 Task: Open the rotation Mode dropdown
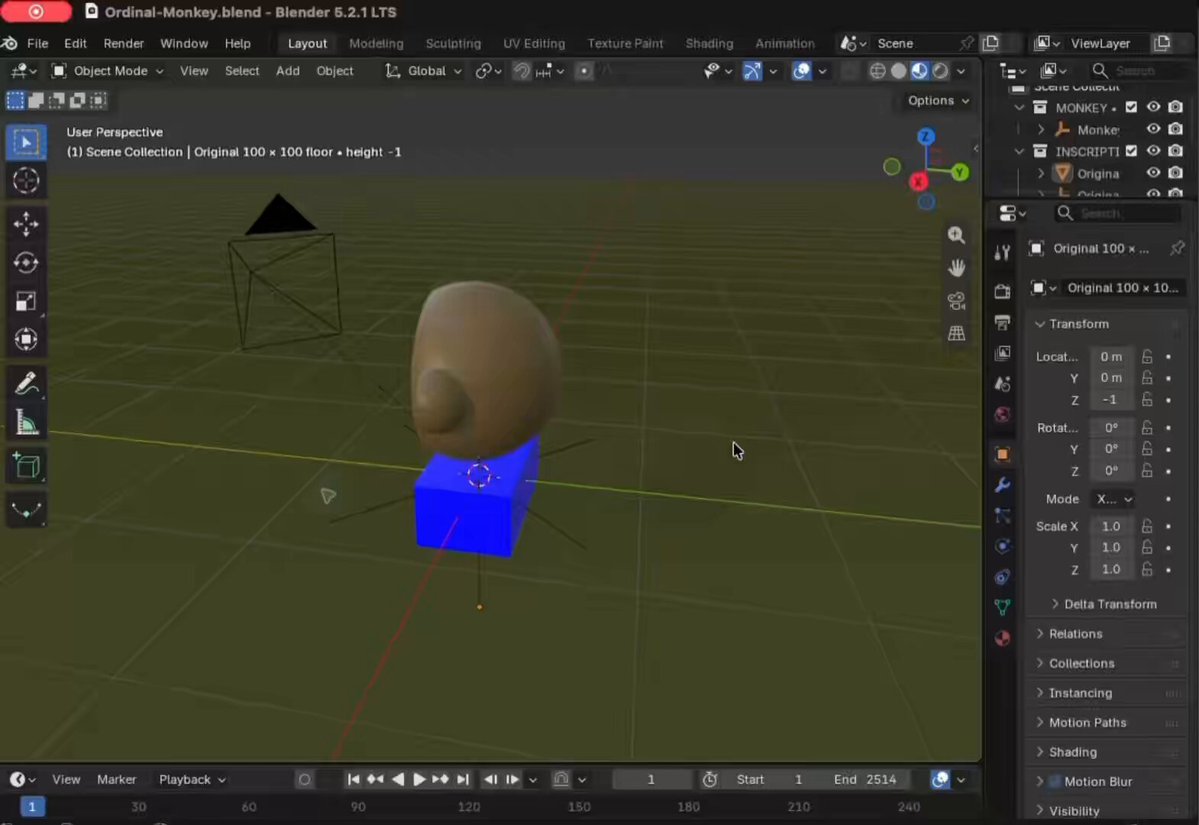[x=1113, y=499]
